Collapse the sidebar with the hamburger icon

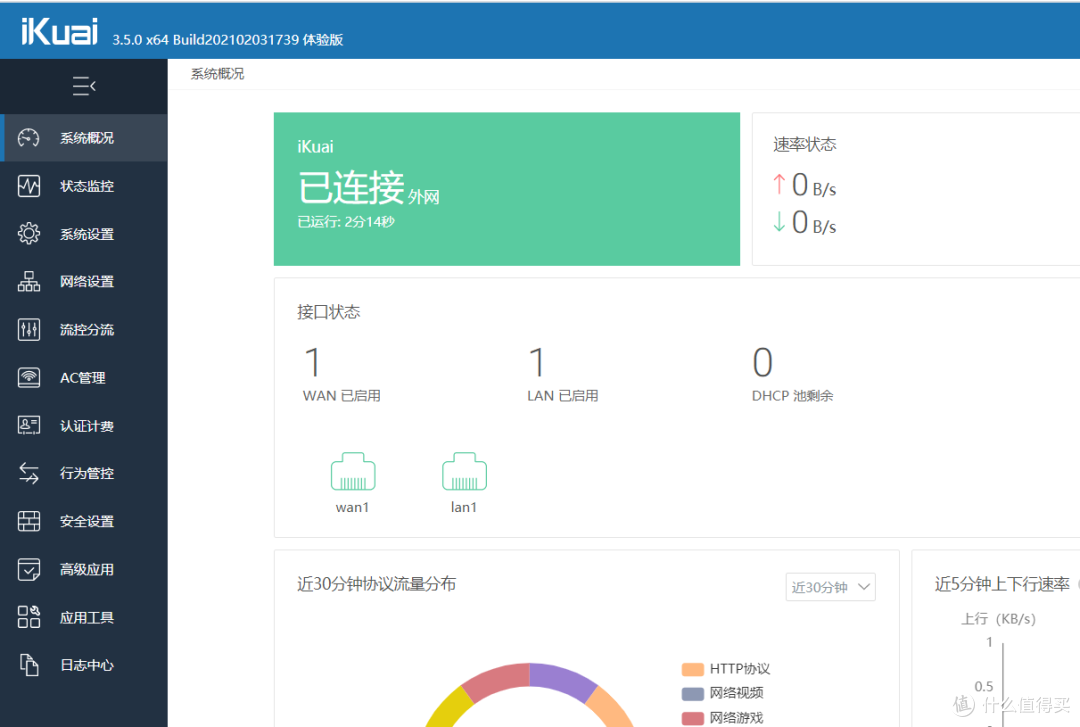tap(84, 86)
